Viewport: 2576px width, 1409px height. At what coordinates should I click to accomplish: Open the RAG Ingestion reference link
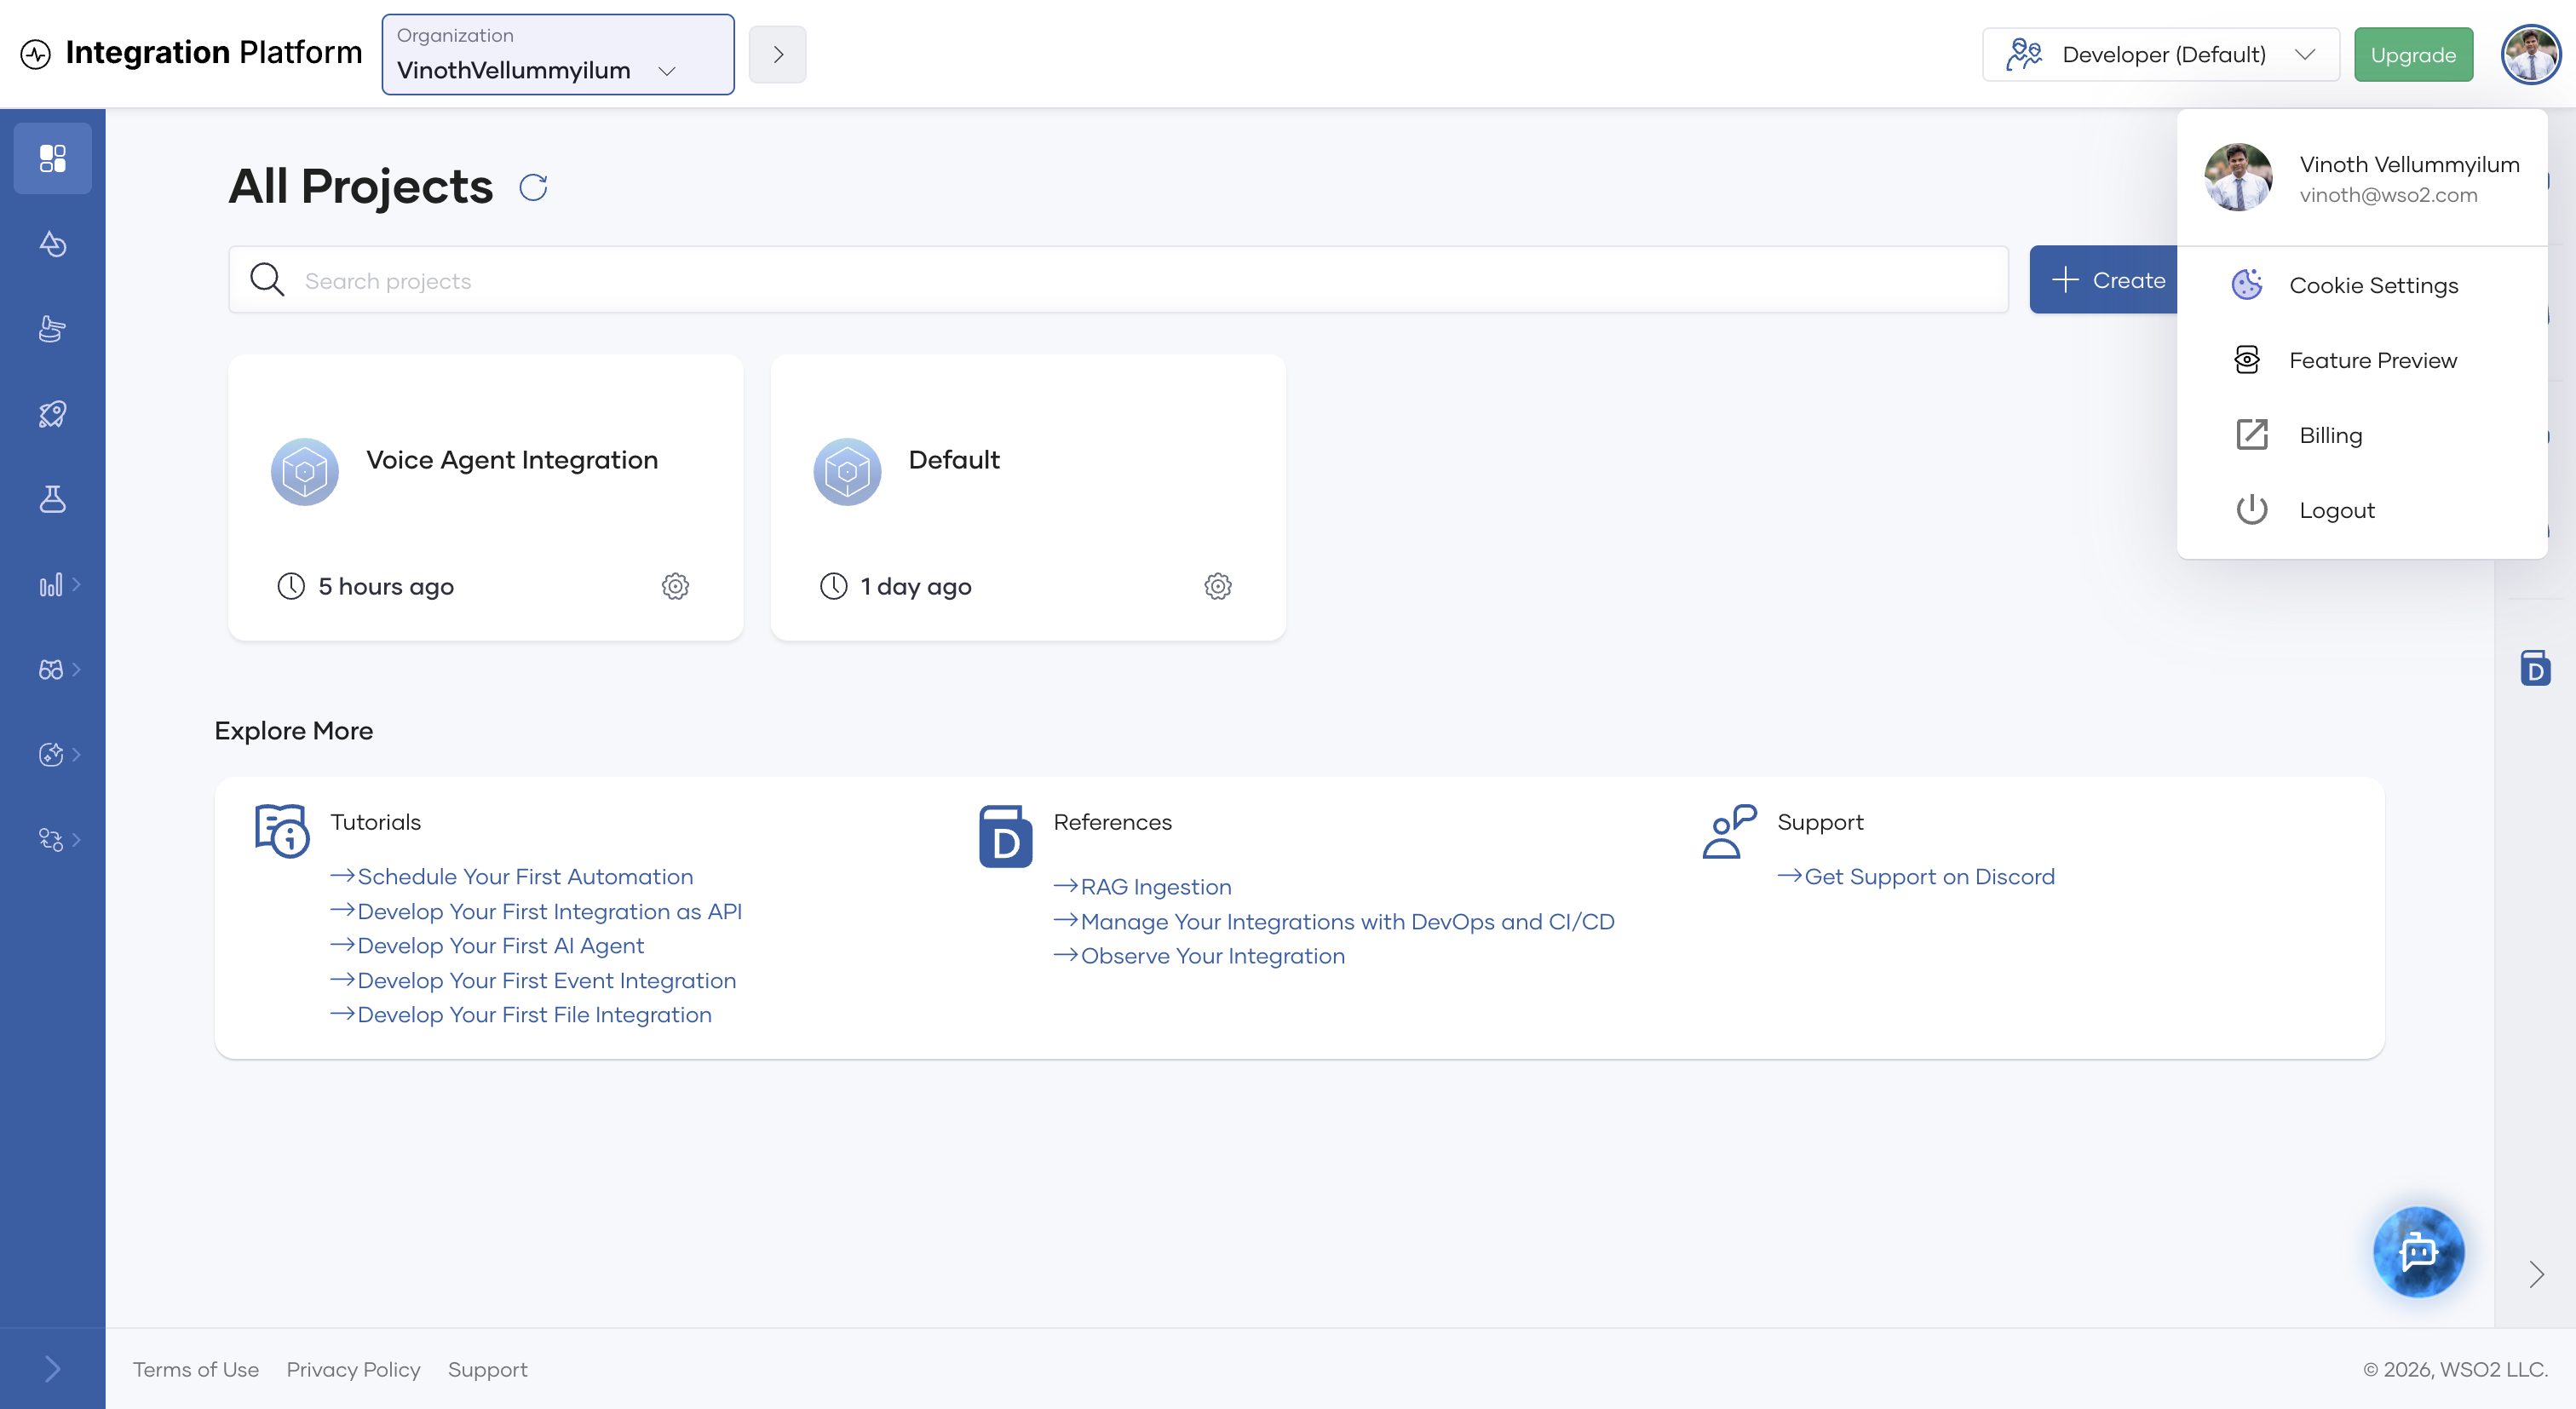pos(1156,887)
